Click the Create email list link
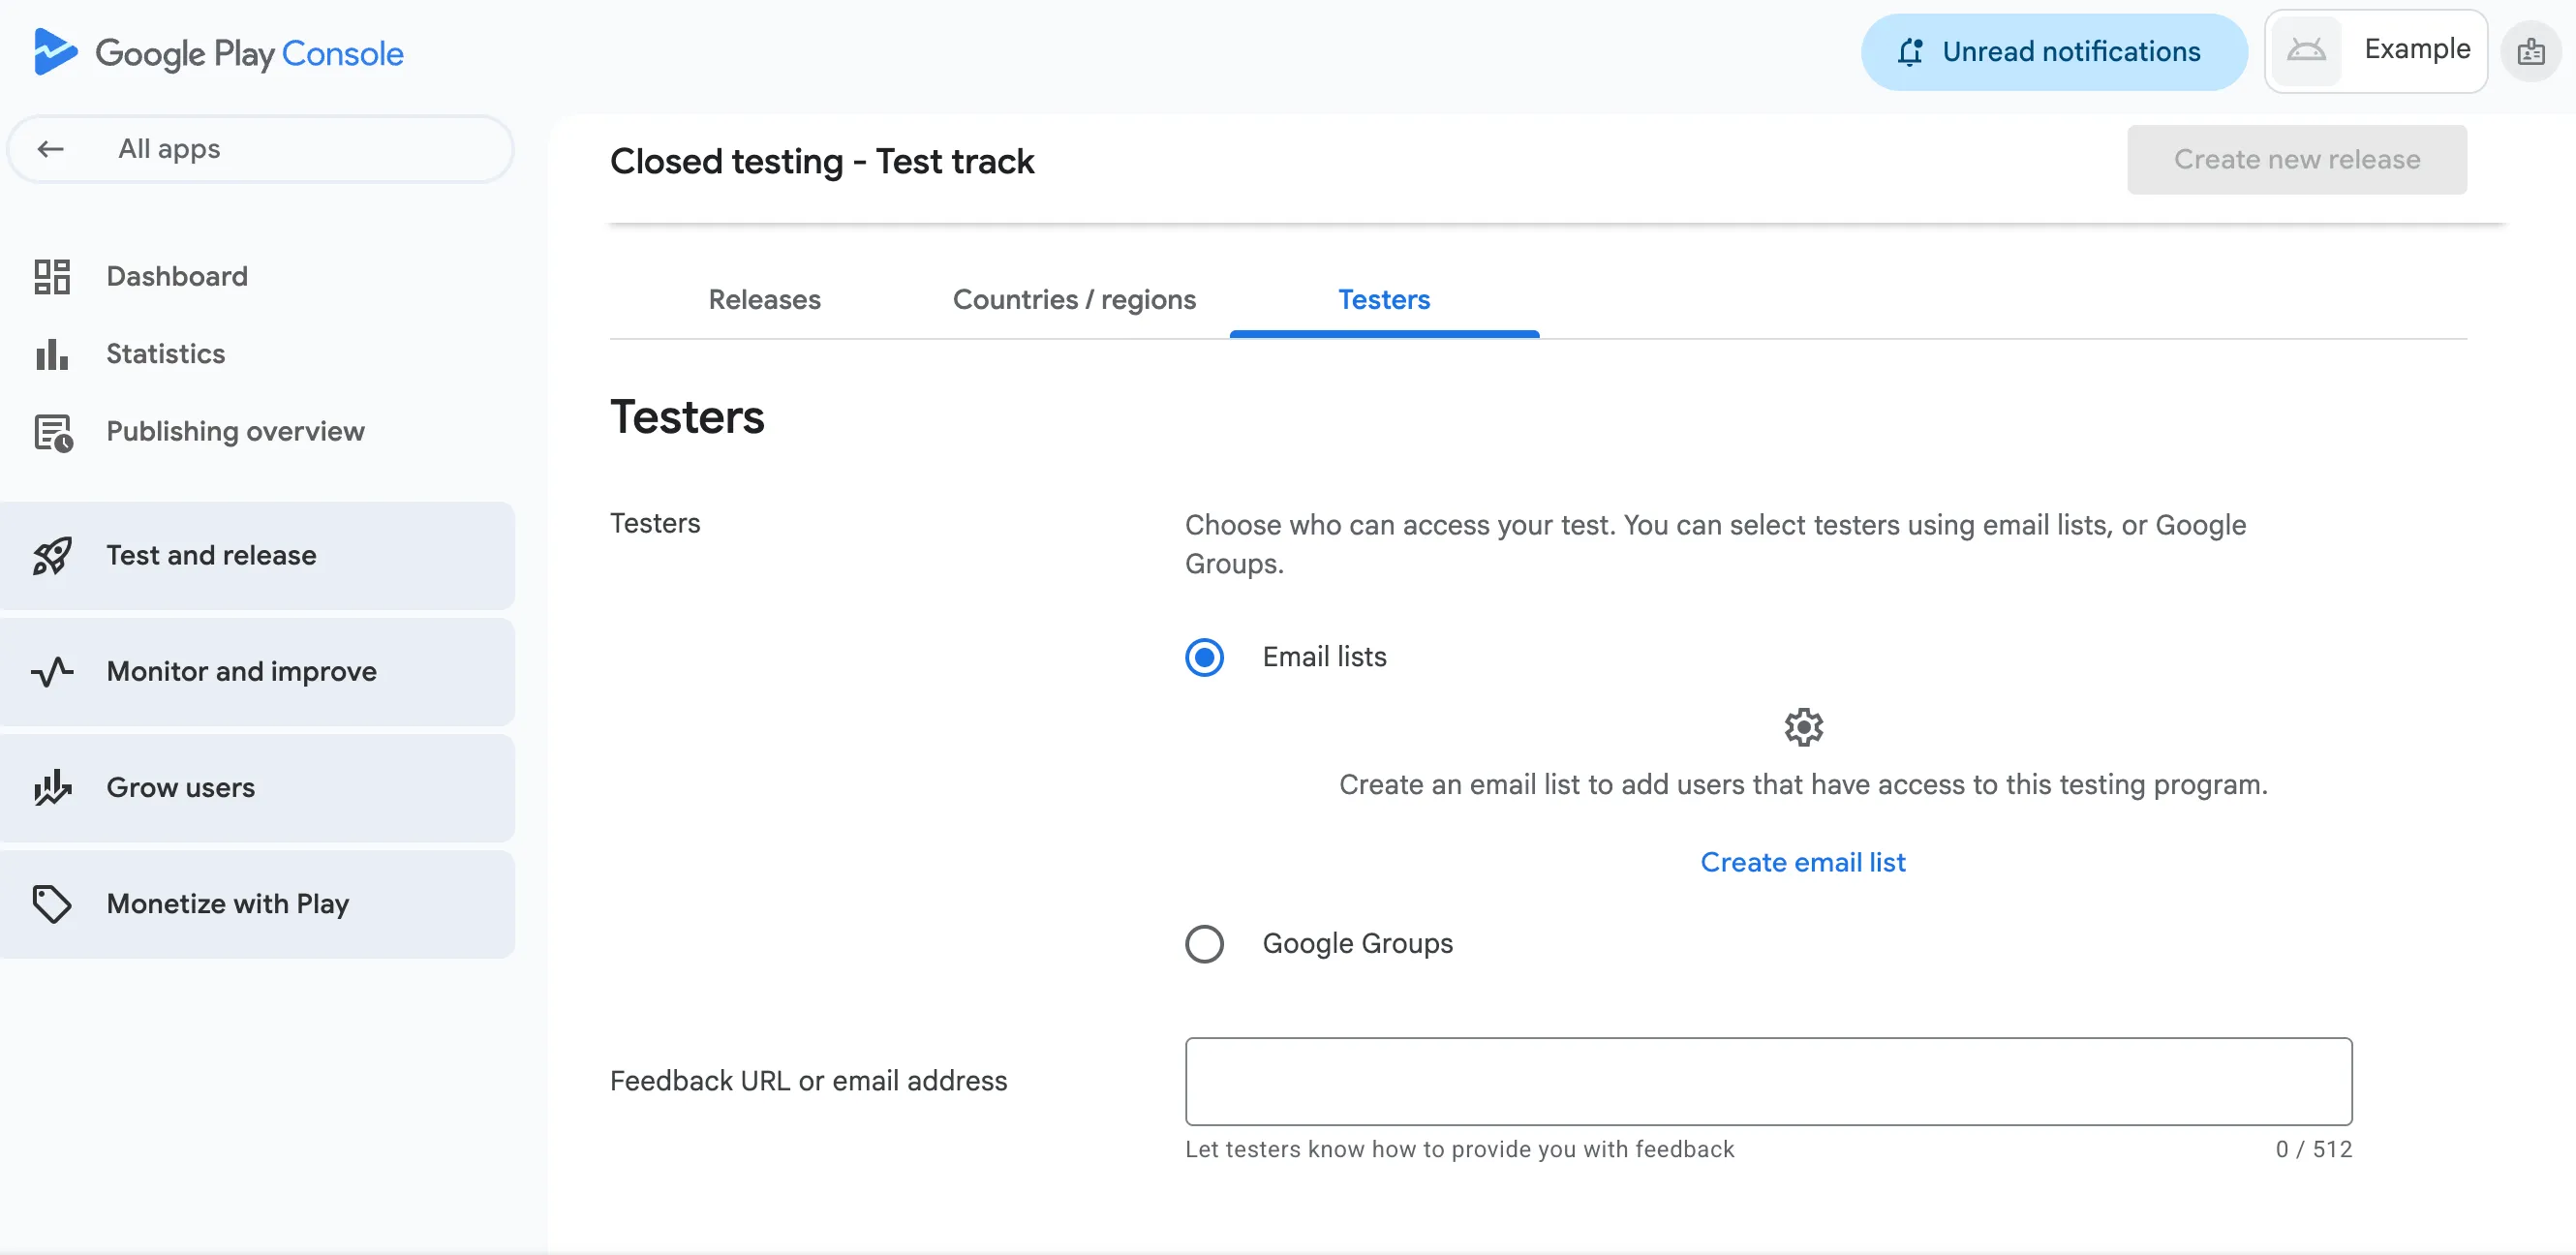 1803,861
